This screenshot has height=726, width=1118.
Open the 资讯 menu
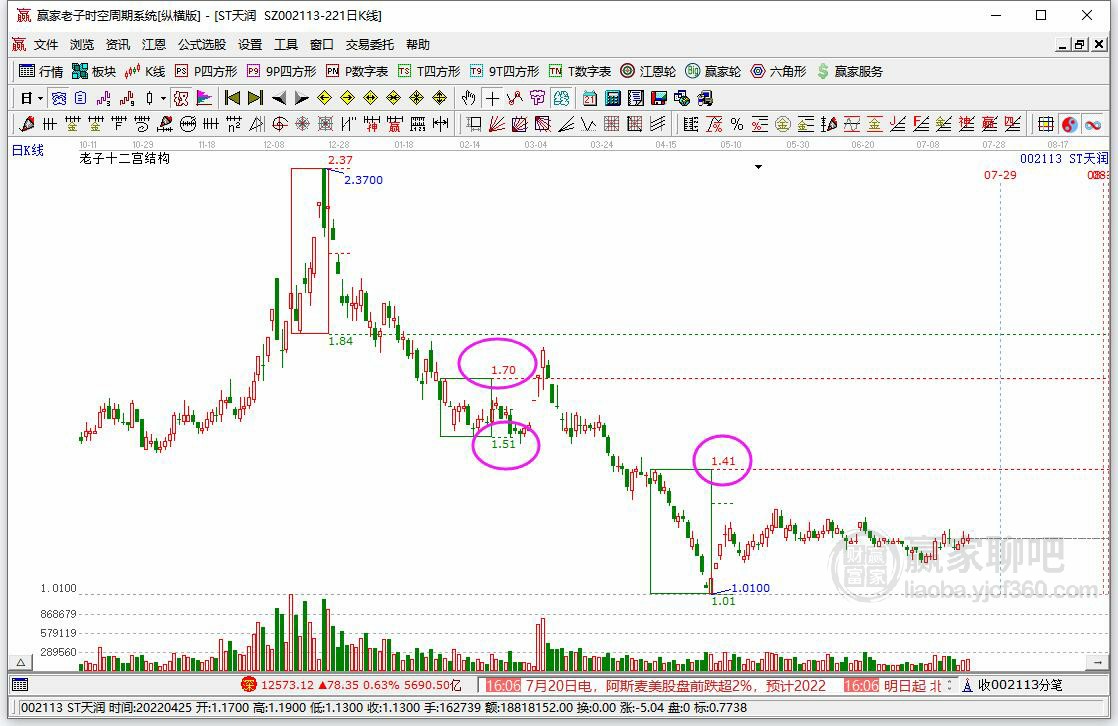(x=118, y=44)
